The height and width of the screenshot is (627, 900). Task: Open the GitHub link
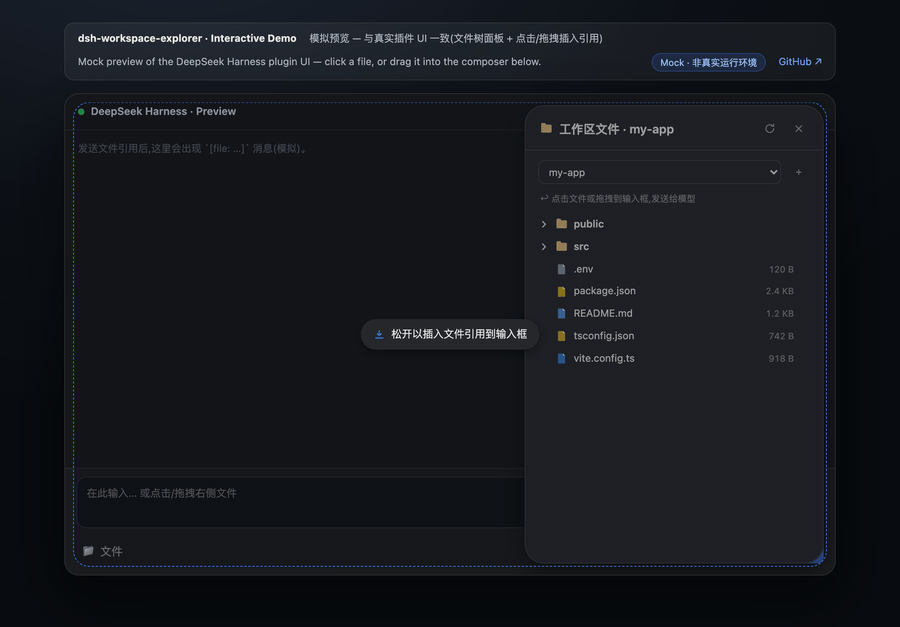800,61
